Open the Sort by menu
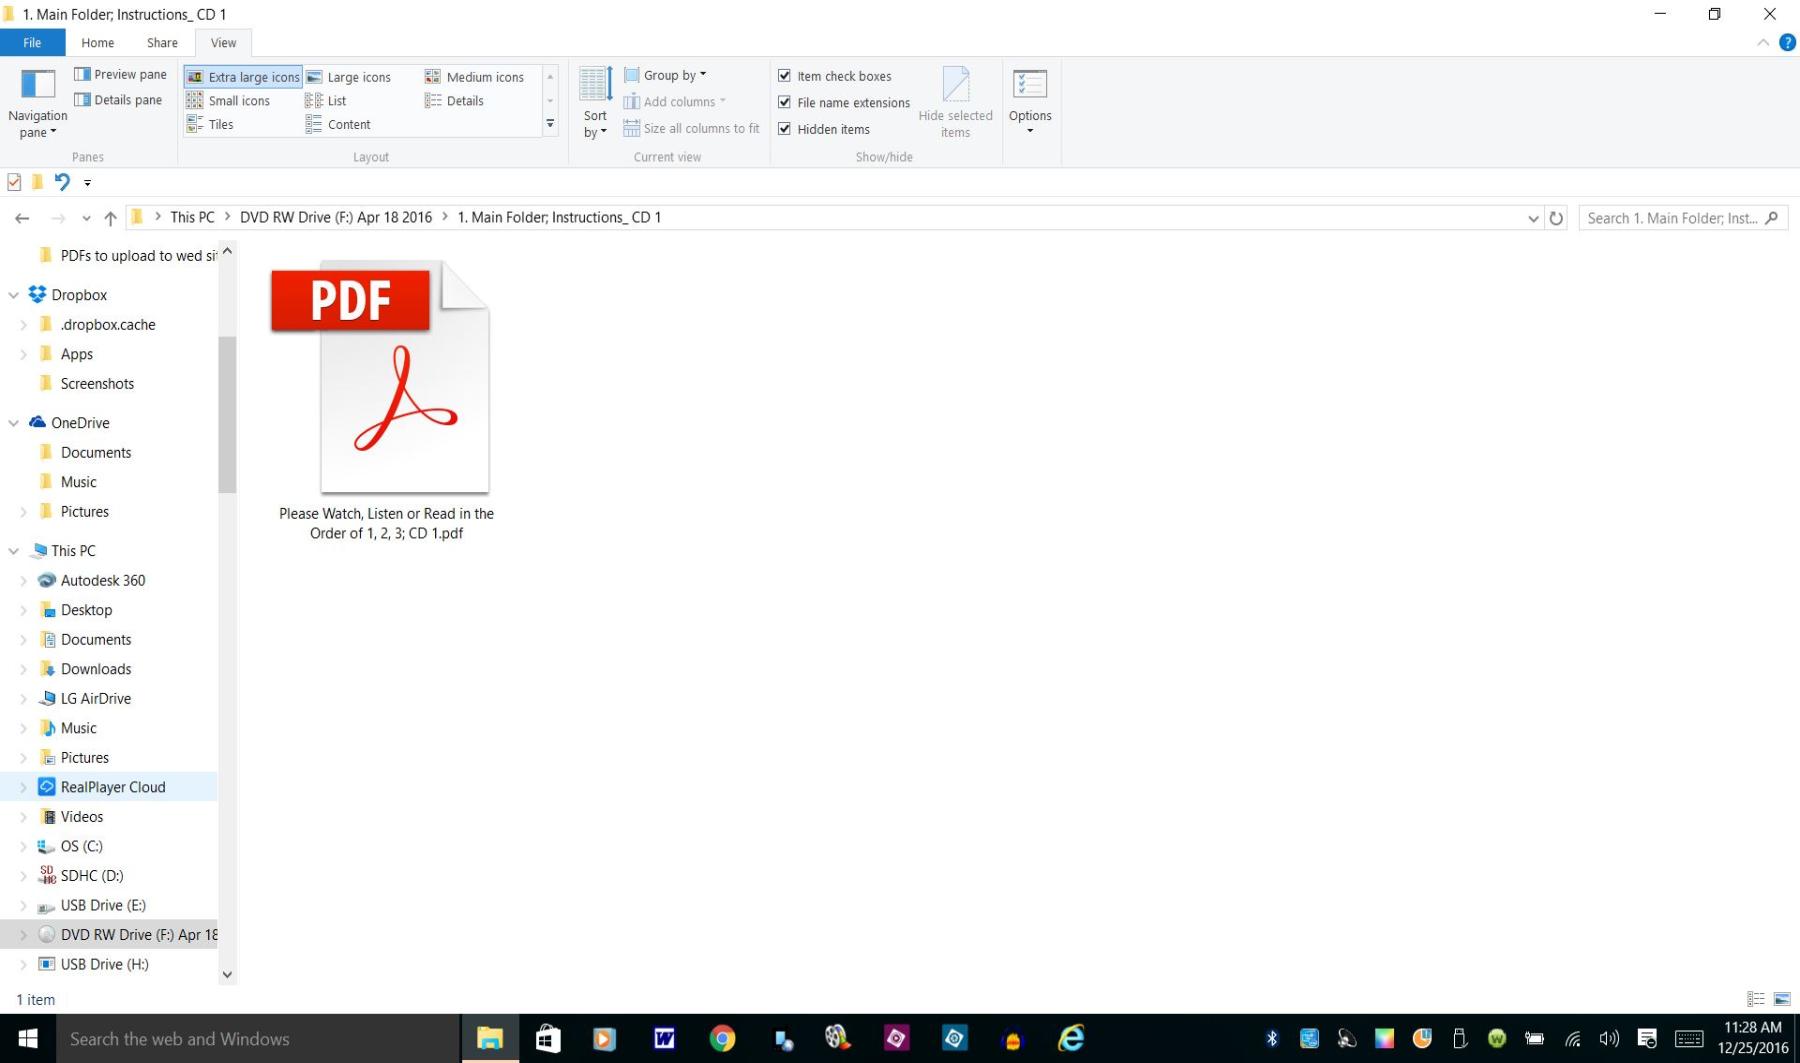1800x1063 pixels. click(x=595, y=103)
